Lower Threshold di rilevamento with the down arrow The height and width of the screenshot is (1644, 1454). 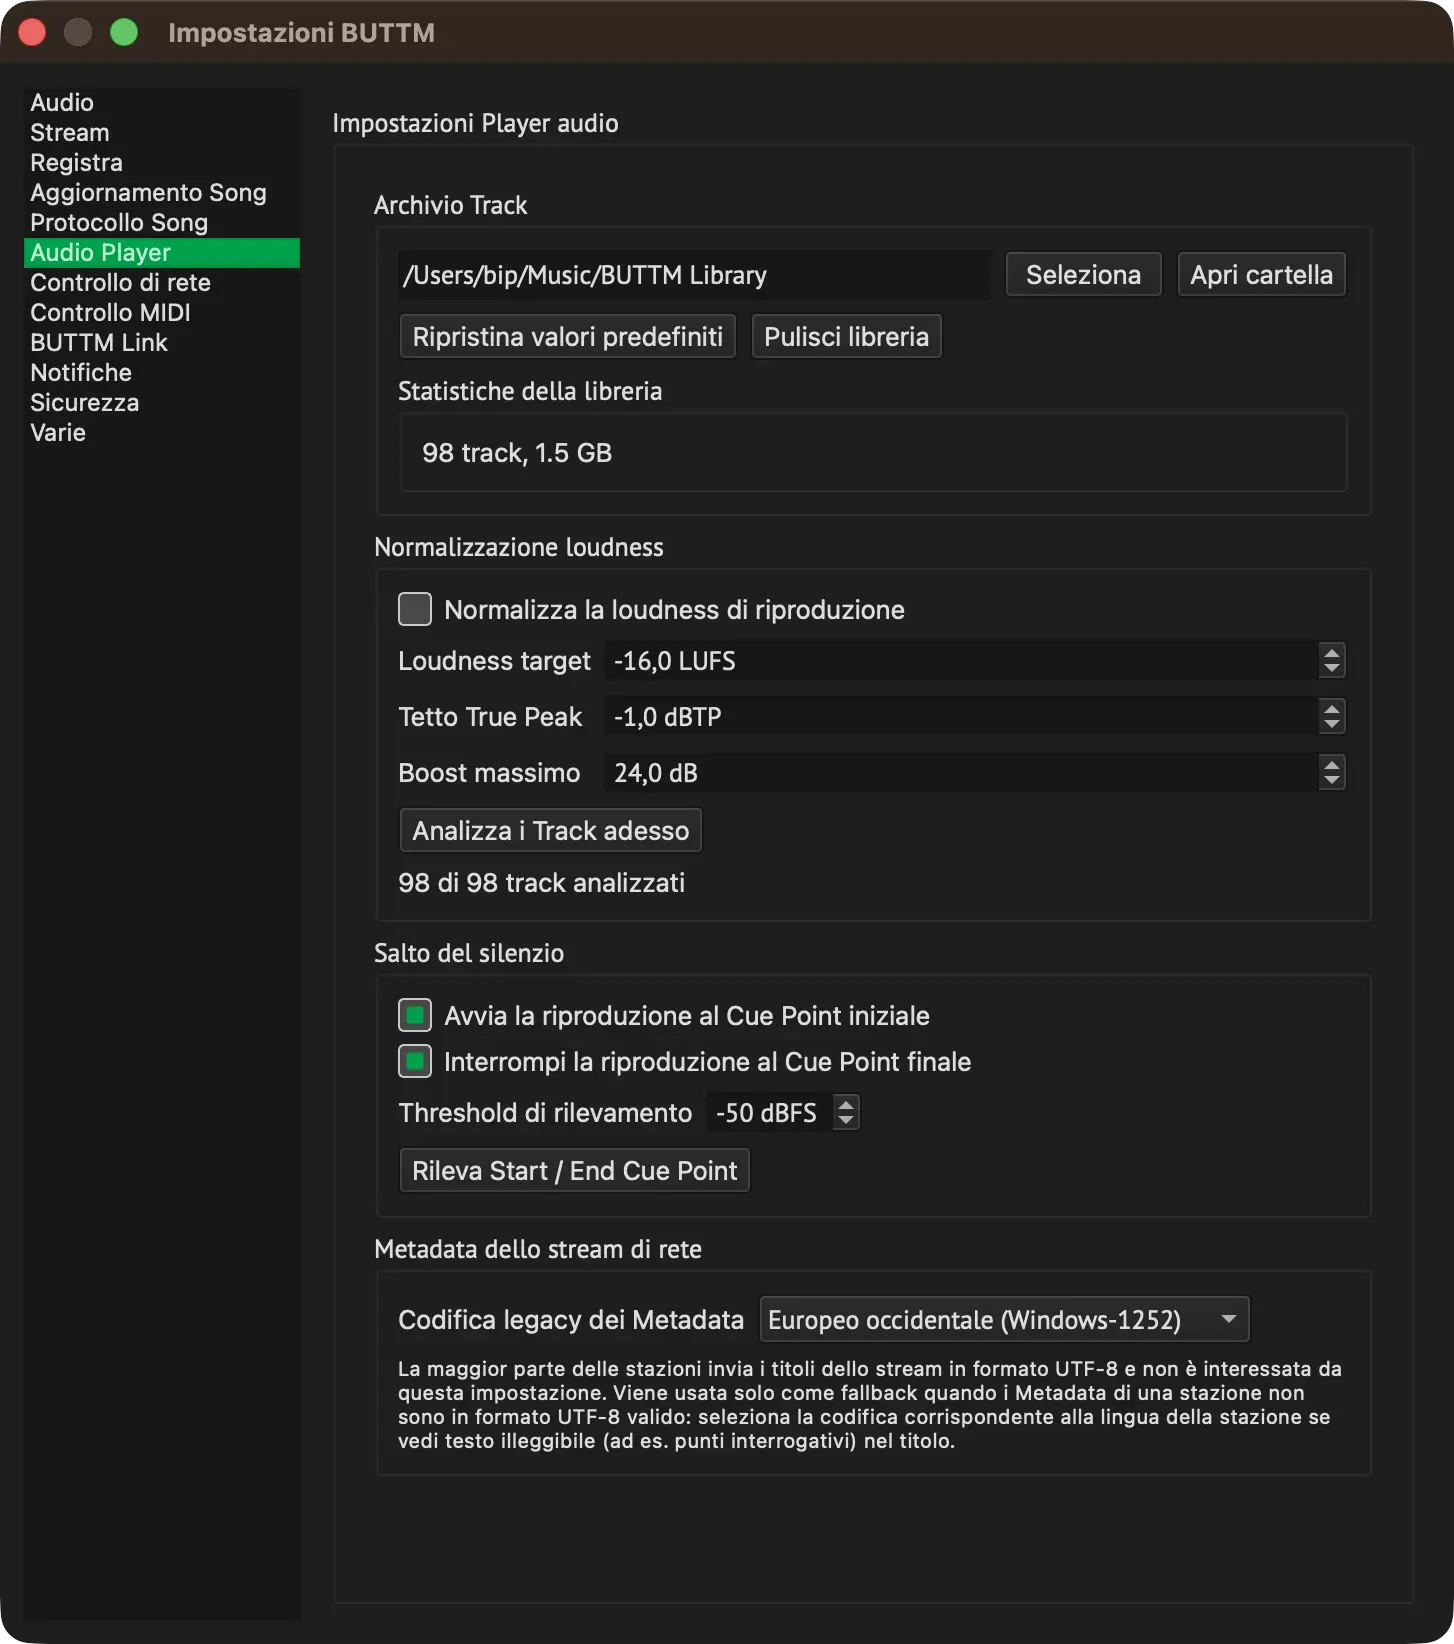pyautogui.click(x=846, y=1121)
